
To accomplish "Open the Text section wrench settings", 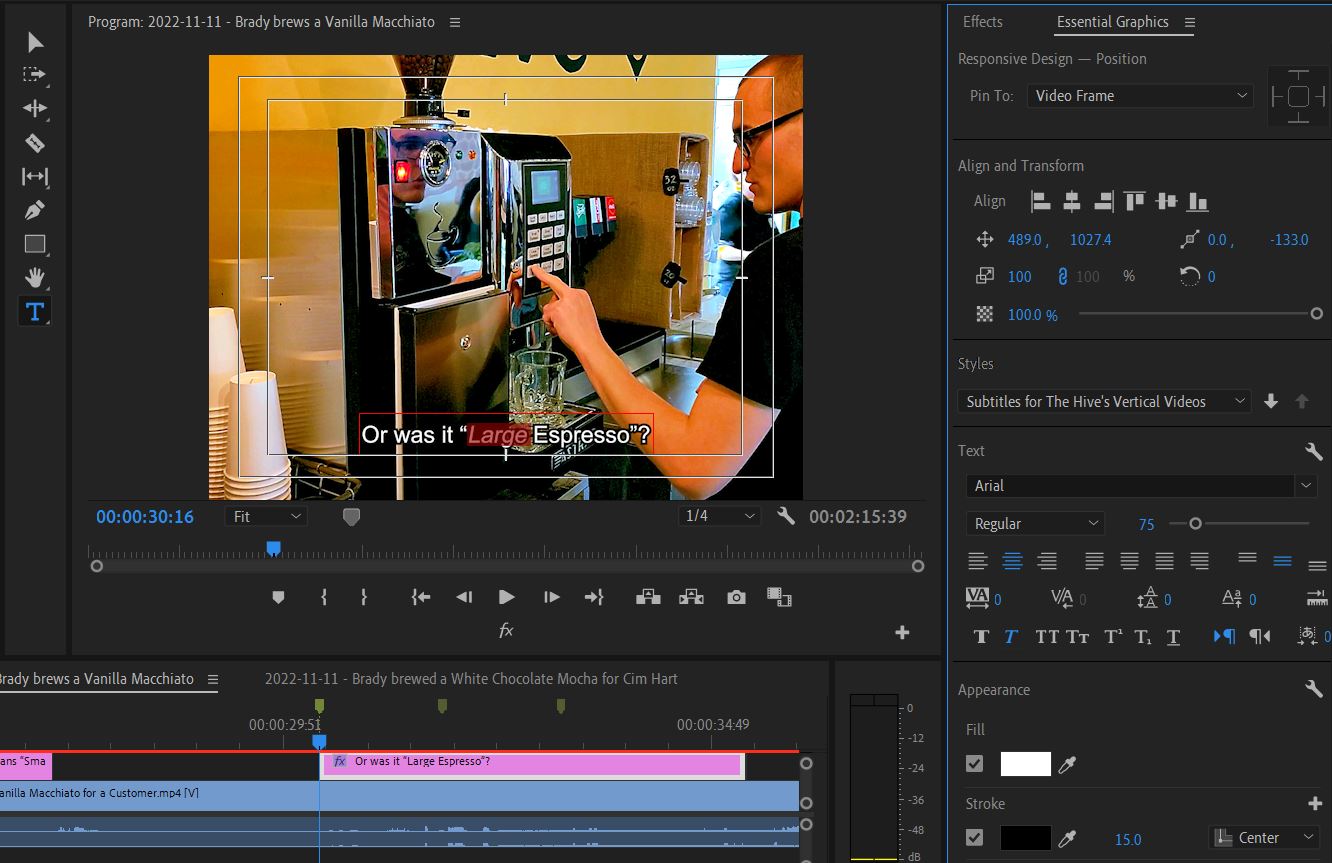I will tap(1314, 451).
